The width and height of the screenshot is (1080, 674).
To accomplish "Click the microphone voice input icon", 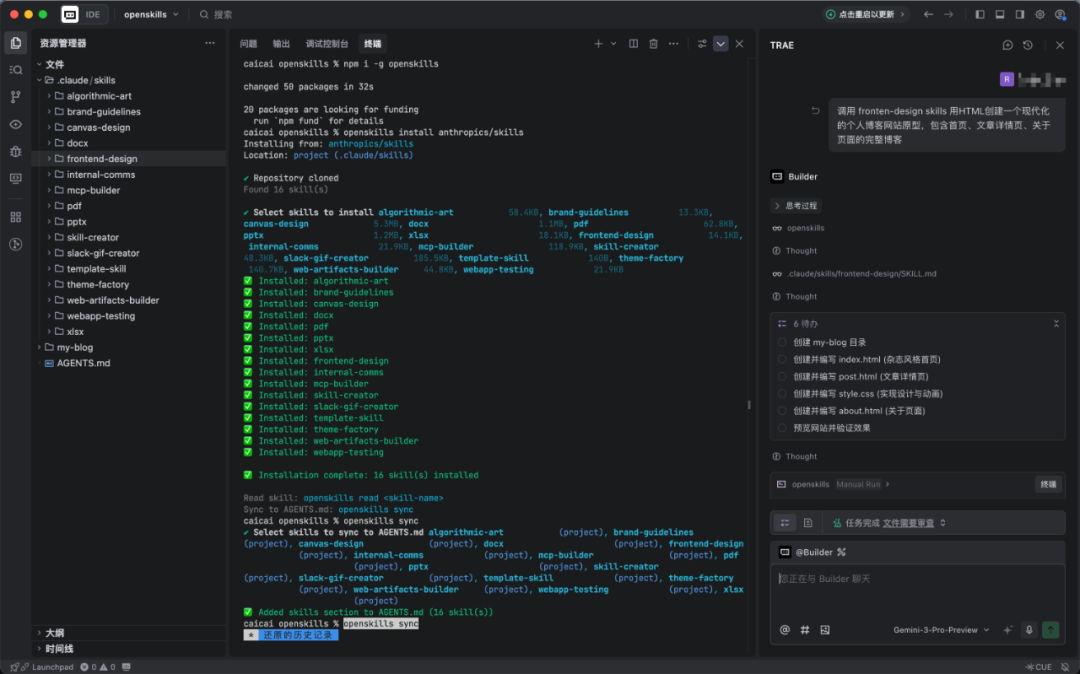I will coord(1029,629).
